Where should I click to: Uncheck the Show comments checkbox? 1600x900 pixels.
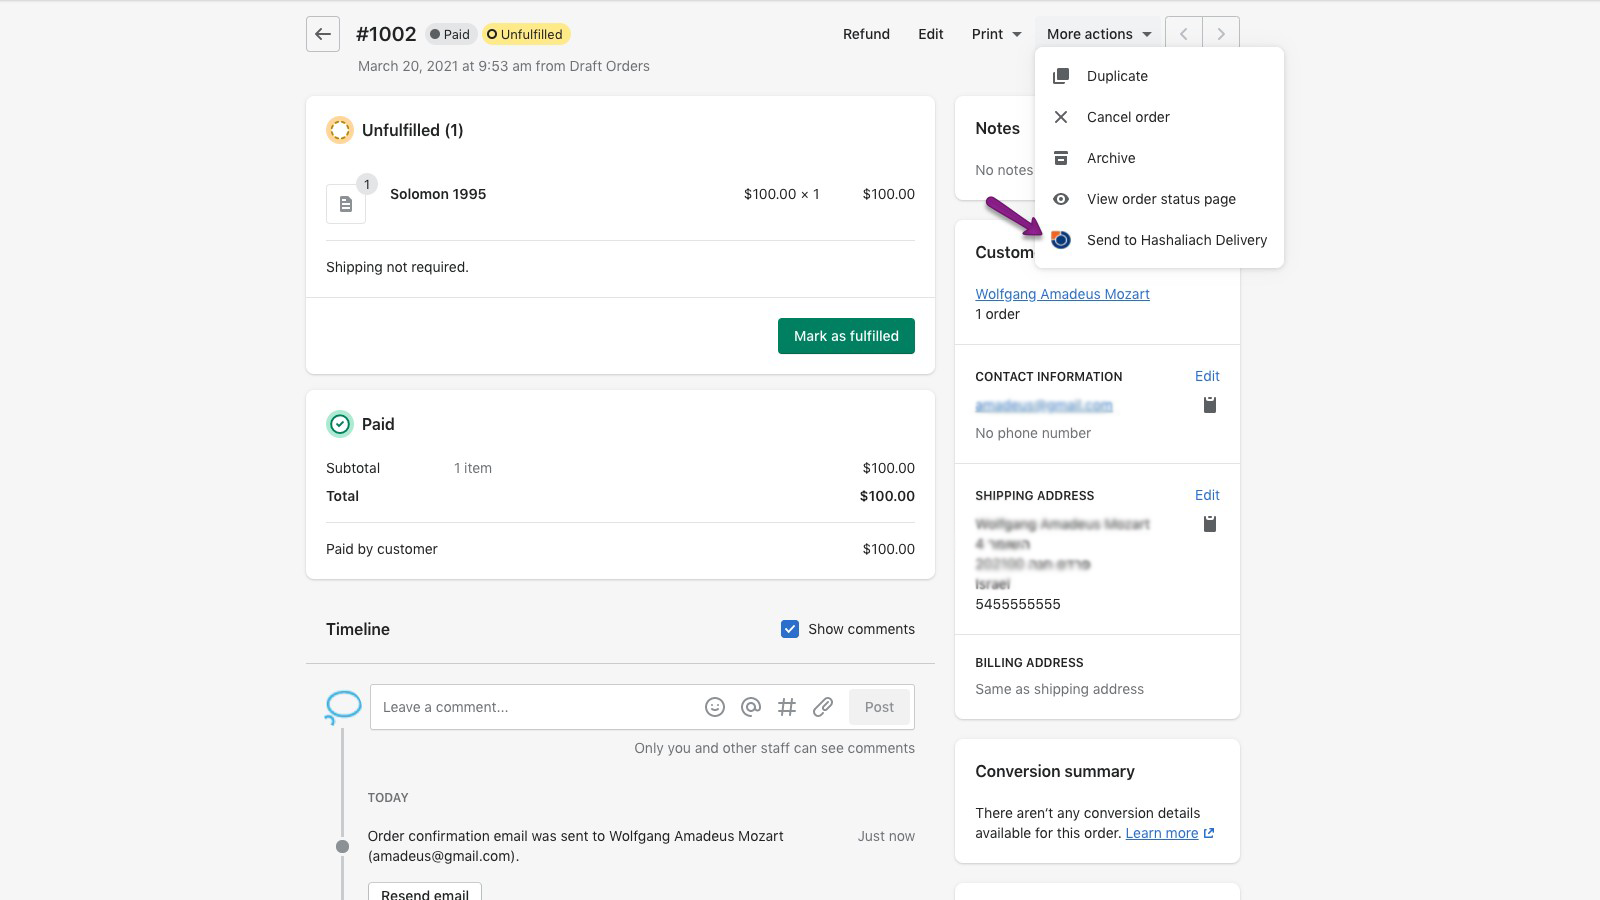pyautogui.click(x=790, y=629)
